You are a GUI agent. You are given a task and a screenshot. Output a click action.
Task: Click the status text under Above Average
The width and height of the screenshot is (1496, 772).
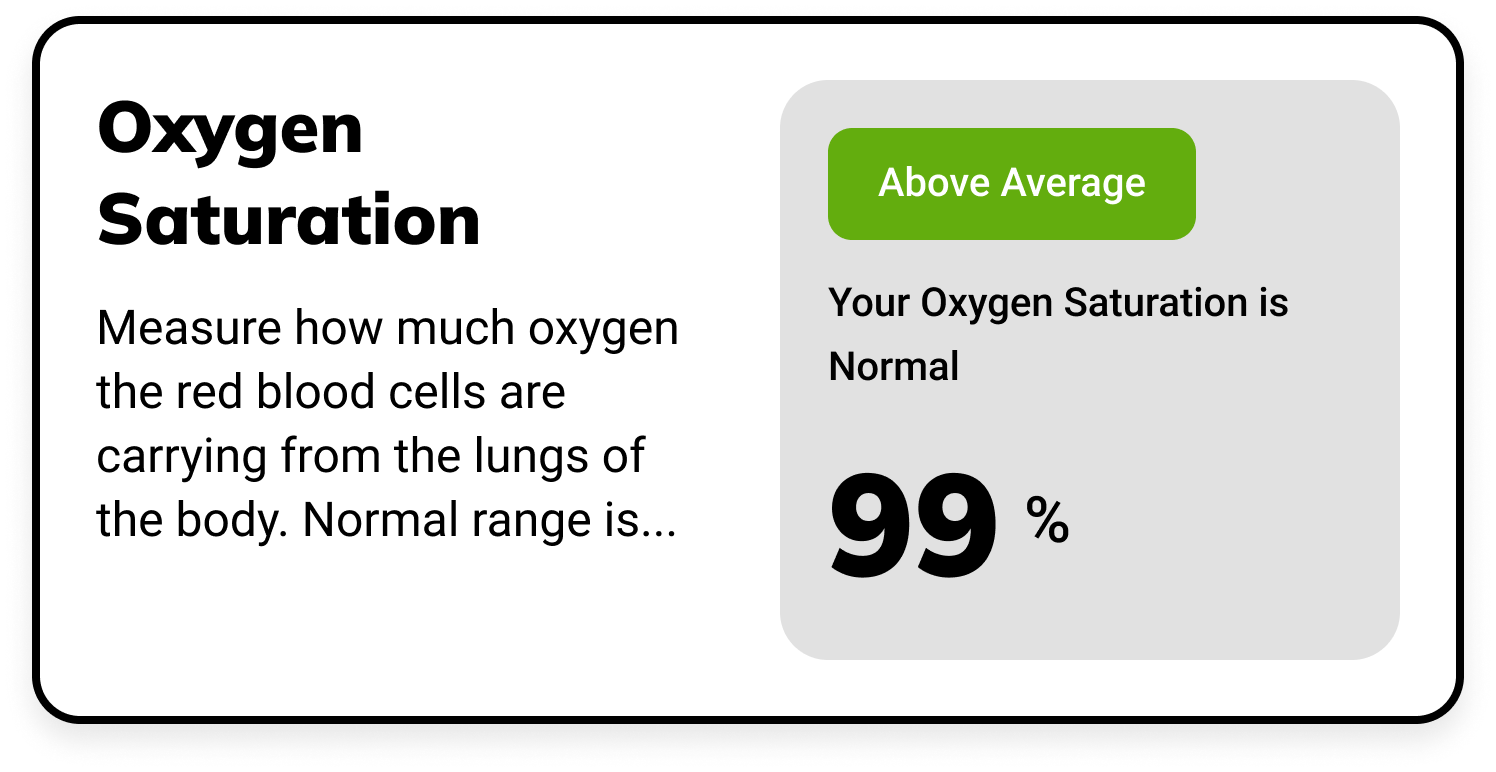(x=1058, y=333)
